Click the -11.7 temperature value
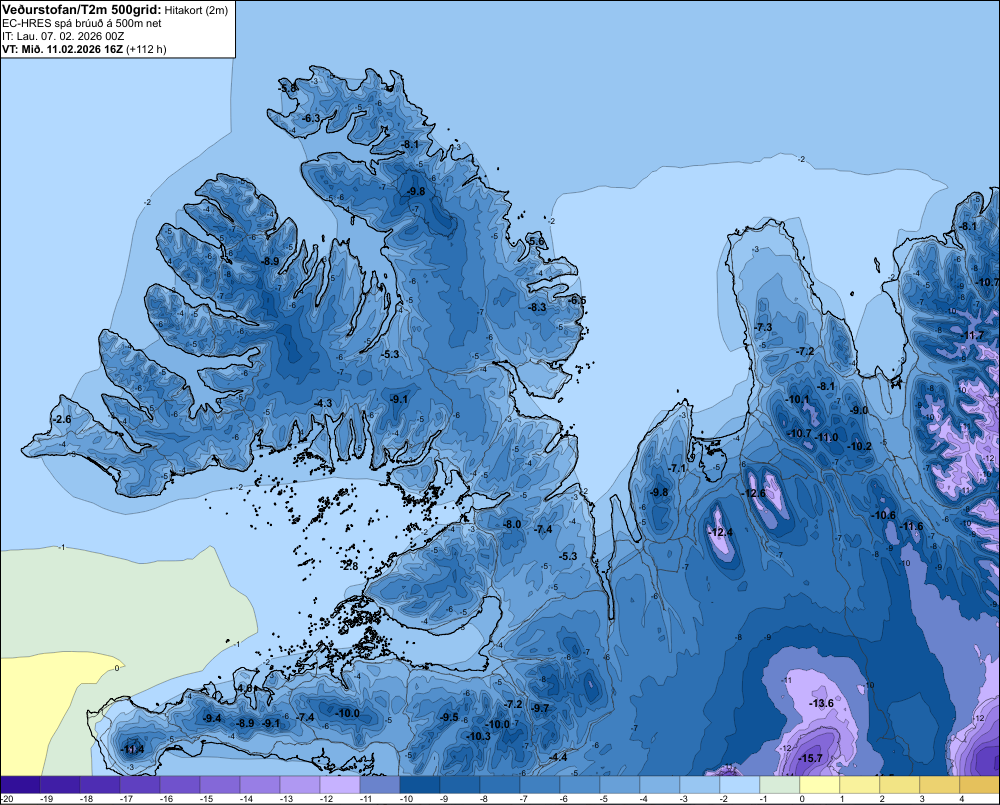This screenshot has height=805, width=1000. [x=973, y=335]
